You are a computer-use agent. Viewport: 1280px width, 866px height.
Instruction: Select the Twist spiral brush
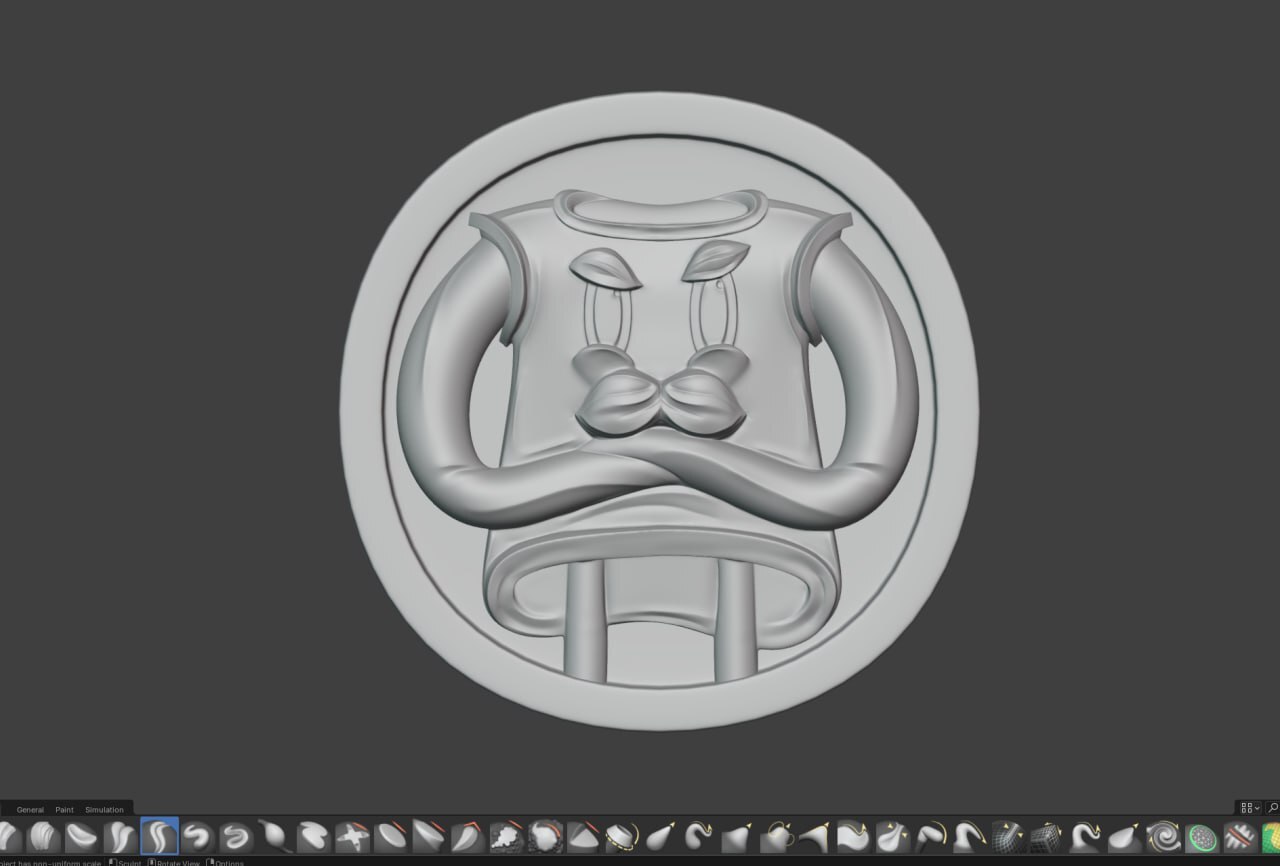1163,836
